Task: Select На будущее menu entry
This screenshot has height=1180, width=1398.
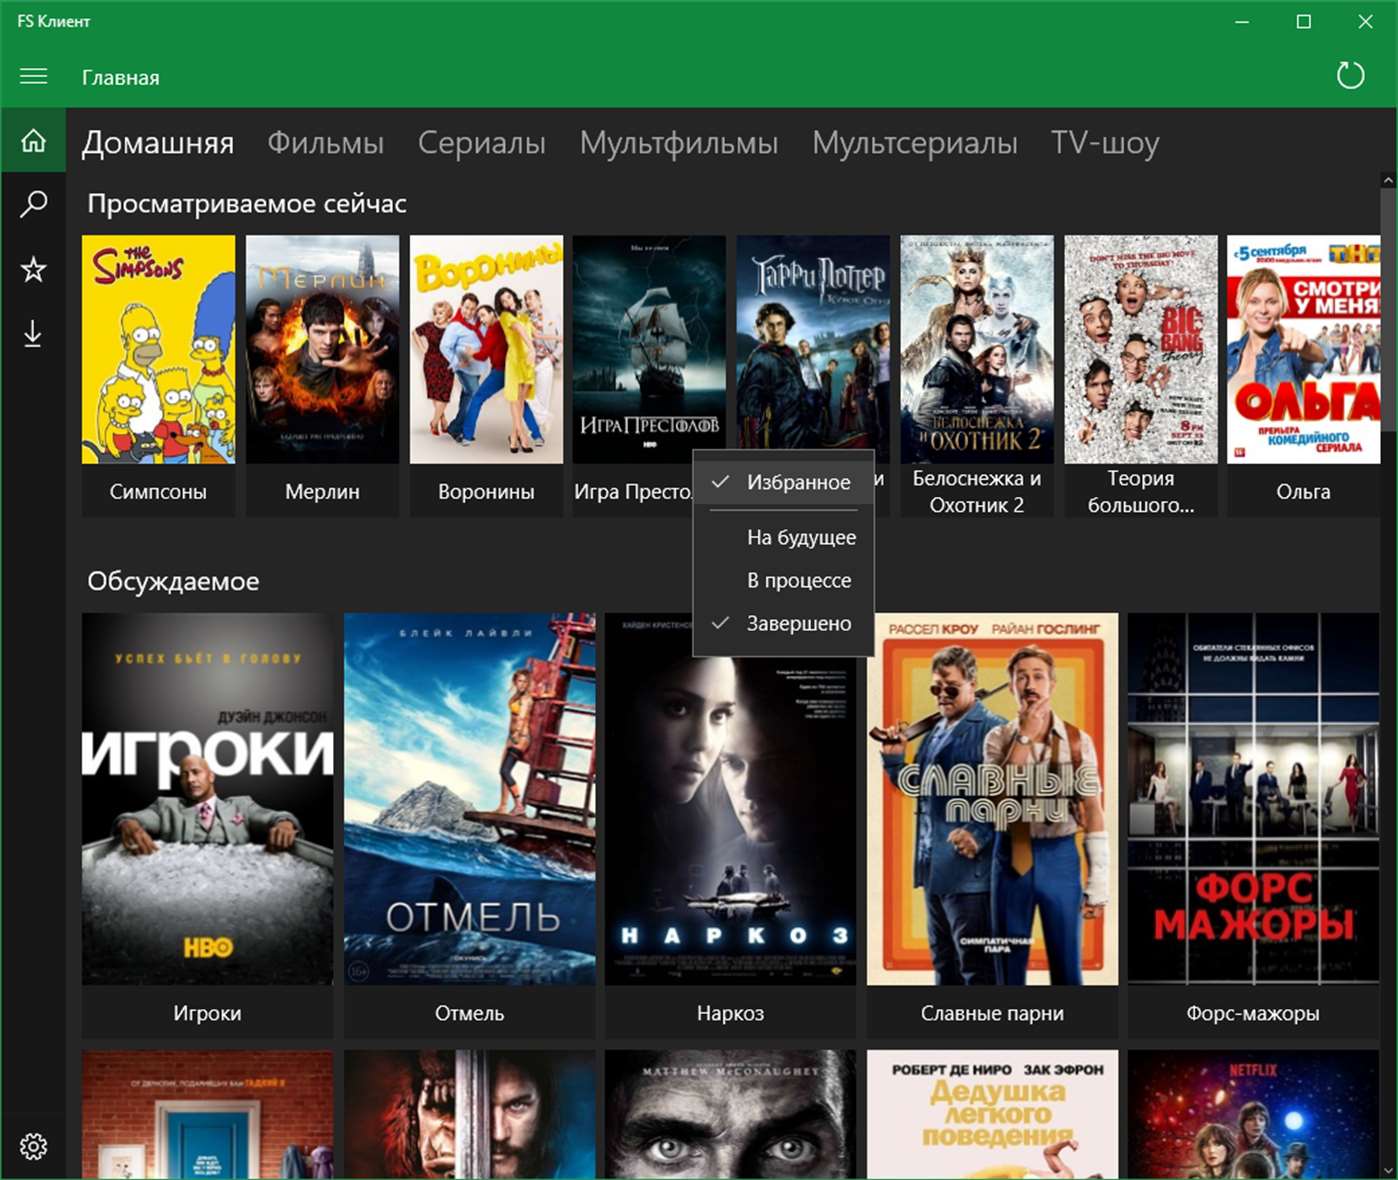Action: (x=783, y=537)
